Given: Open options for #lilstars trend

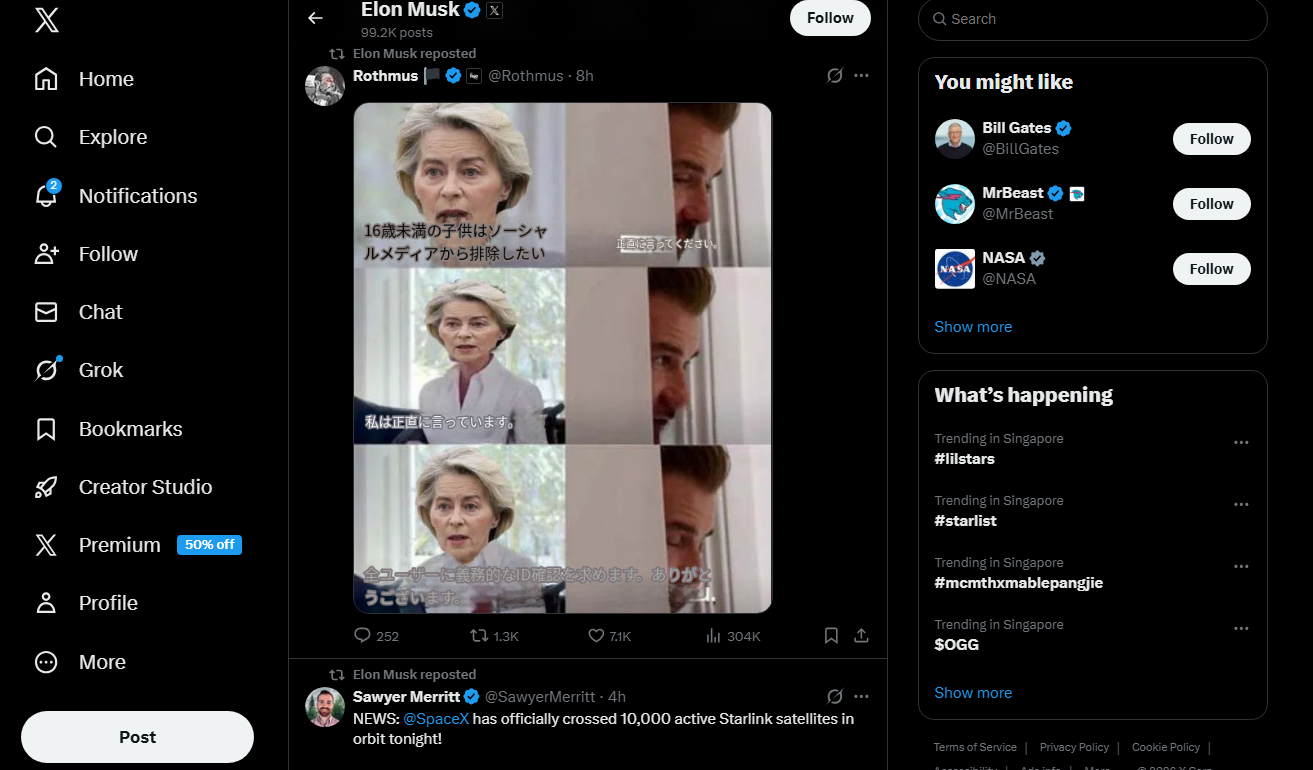Looking at the screenshot, I should click(1241, 443).
